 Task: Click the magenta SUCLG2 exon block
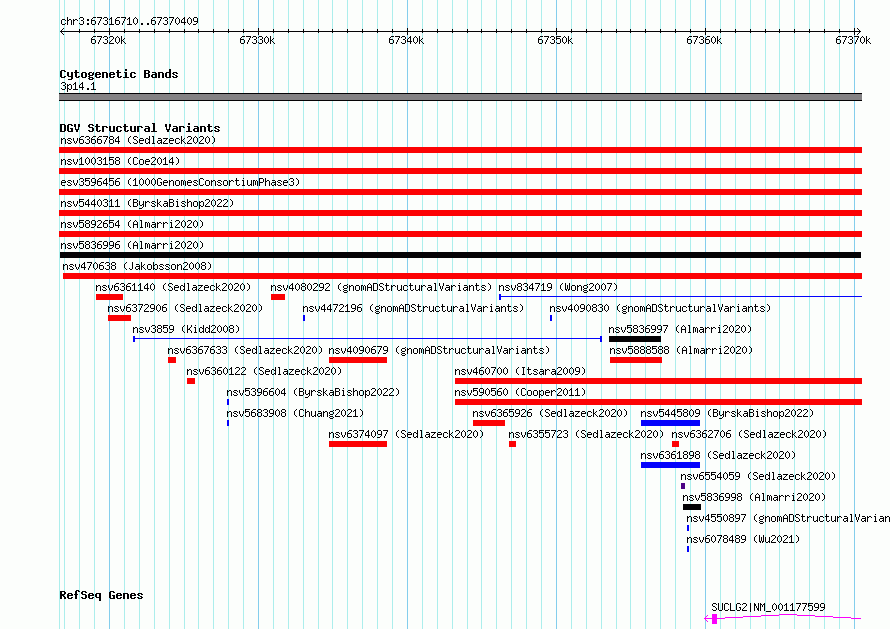715,619
